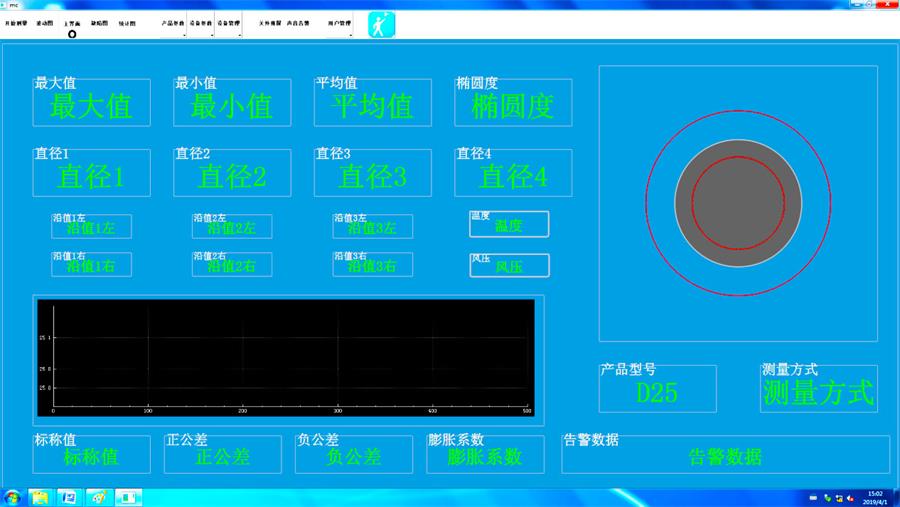This screenshot has height=507, width=900.
Task: Switch to the 波动图 view
Action: click(x=45, y=22)
